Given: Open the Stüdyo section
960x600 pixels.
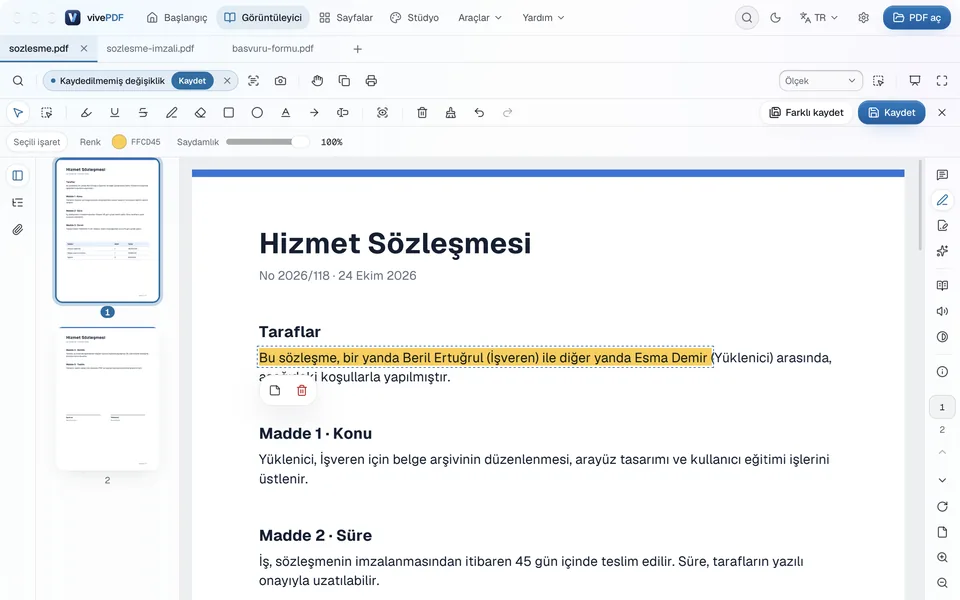Looking at the screenshot, I should click(x=414, y=18).
